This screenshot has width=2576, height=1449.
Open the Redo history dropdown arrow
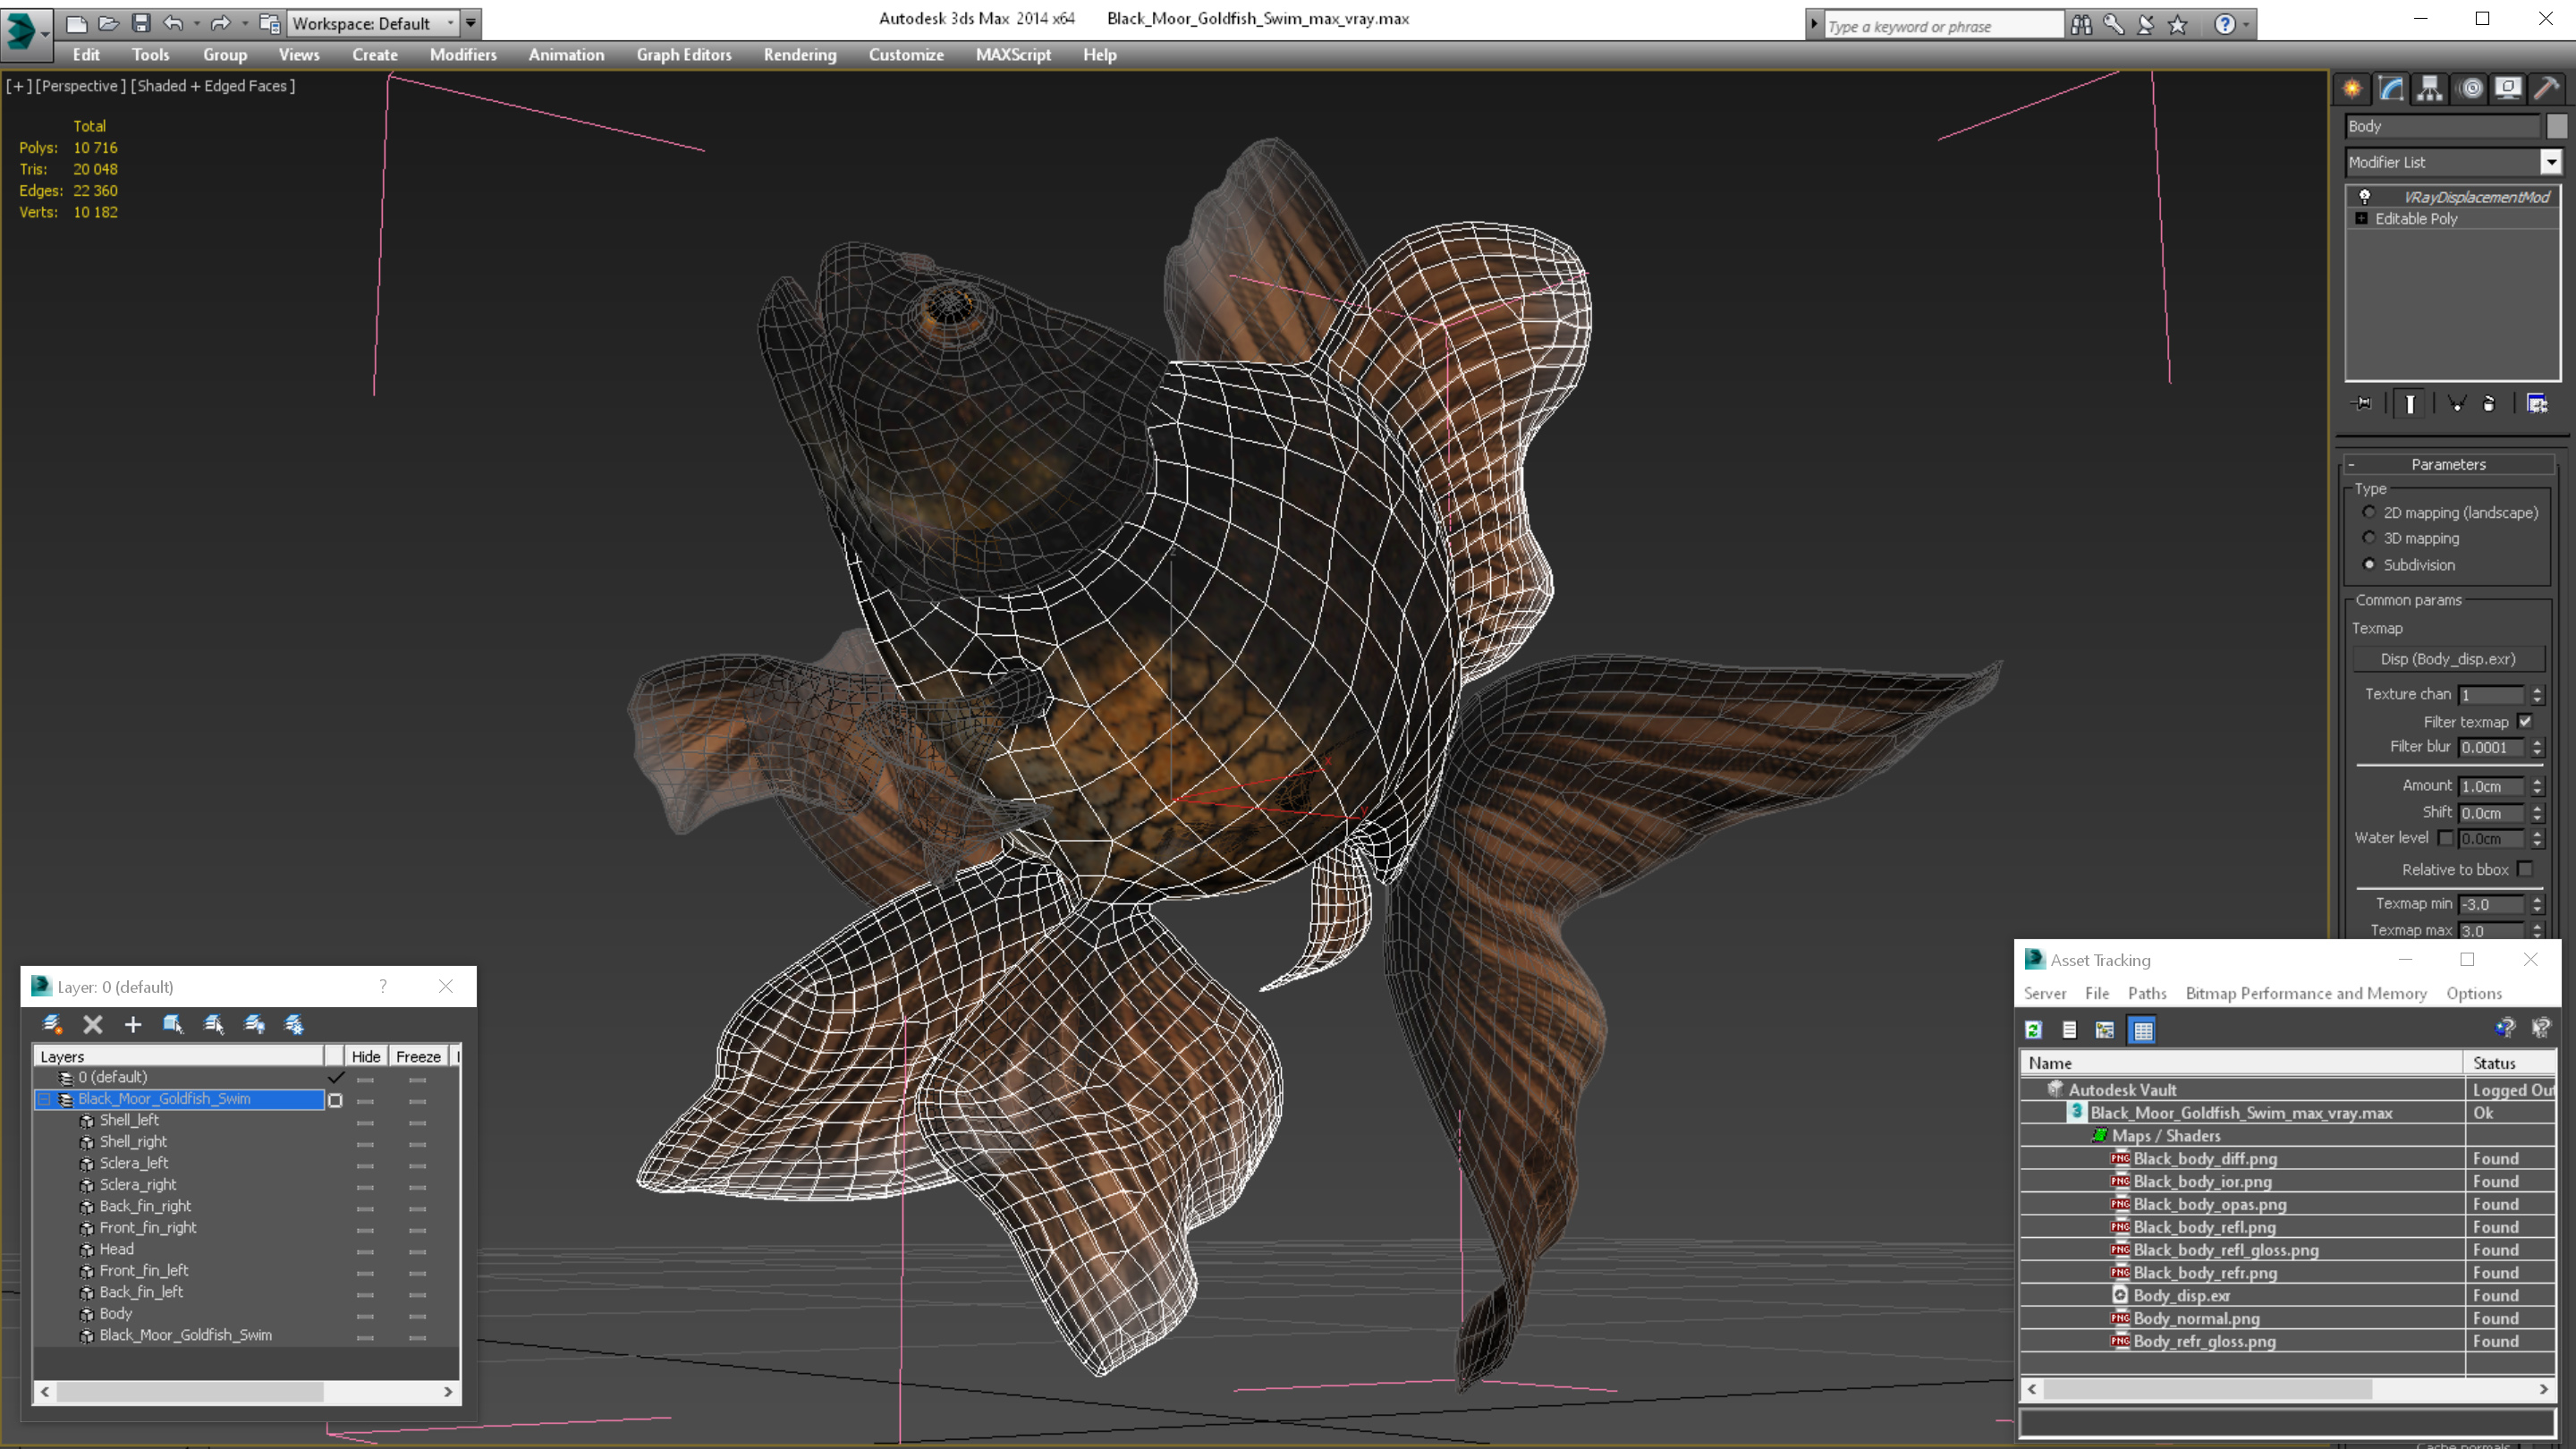coord(244,23)
